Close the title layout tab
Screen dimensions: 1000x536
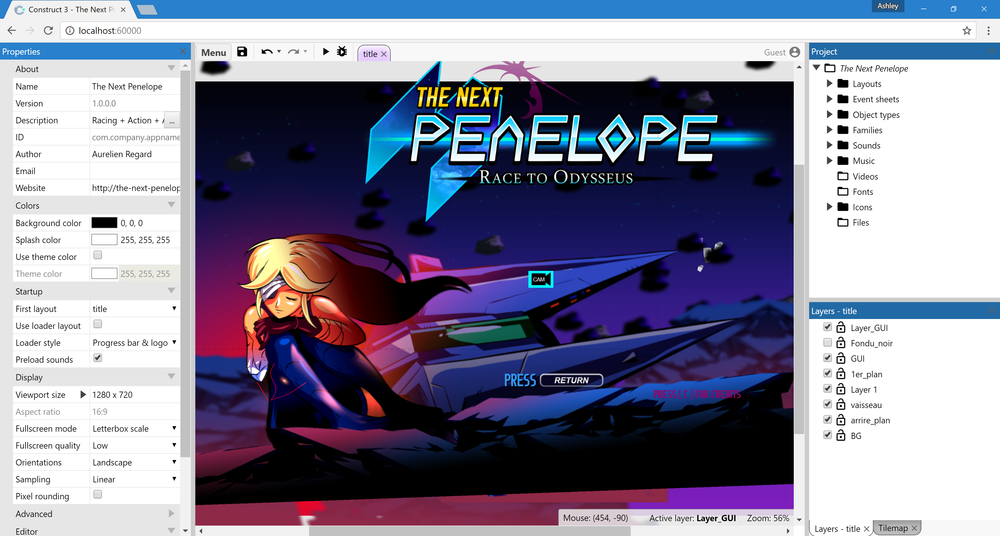click(384, 54)
